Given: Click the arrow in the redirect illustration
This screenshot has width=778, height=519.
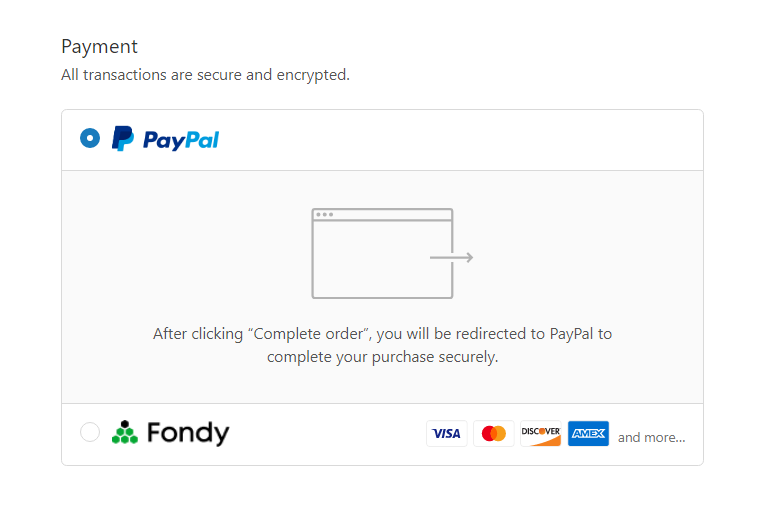Looking at the screenshot, I should tap(452, 258).
